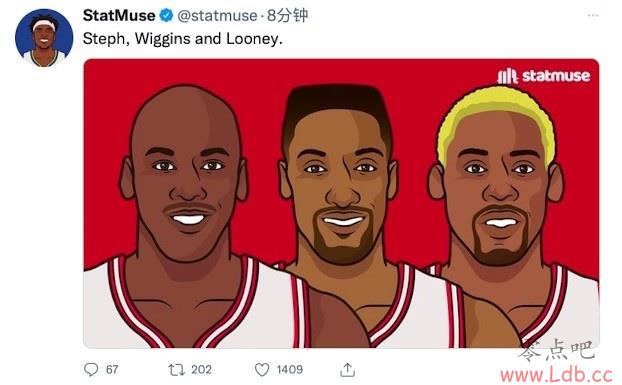This screenshot has width=622, height=385.
Task: Click the blue verified badge
Action: point(166,15)
